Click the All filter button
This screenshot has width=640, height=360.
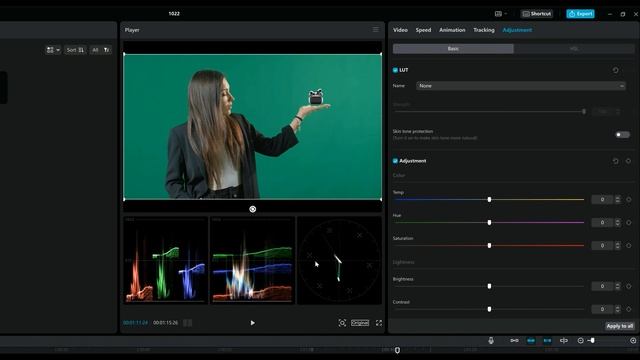click(x=95, y=50)
